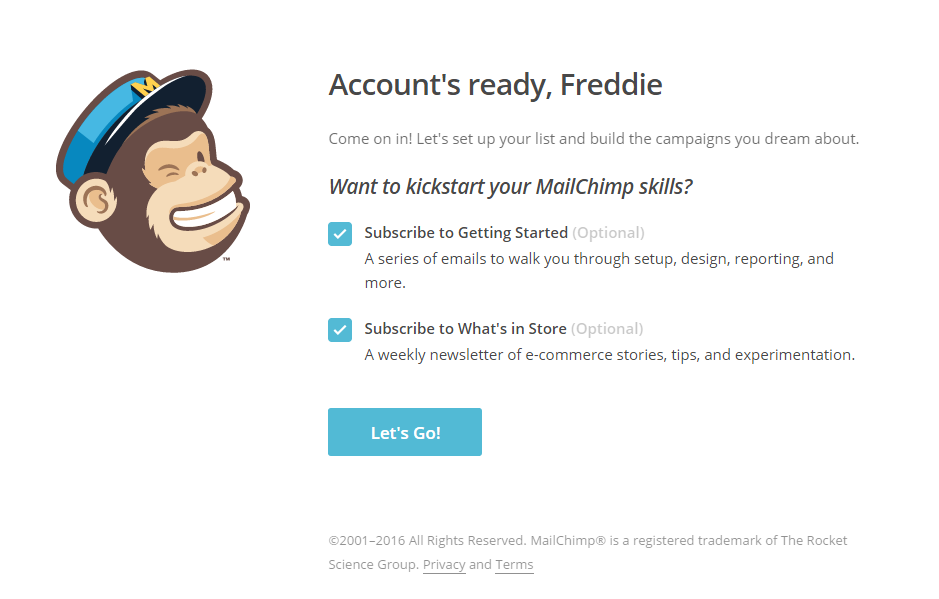Click the 'Want to kickstart your MailChimp skills?' subheading
Viewport: 939px width, 599px height.
pyautogui.click(x=510, y=187)
